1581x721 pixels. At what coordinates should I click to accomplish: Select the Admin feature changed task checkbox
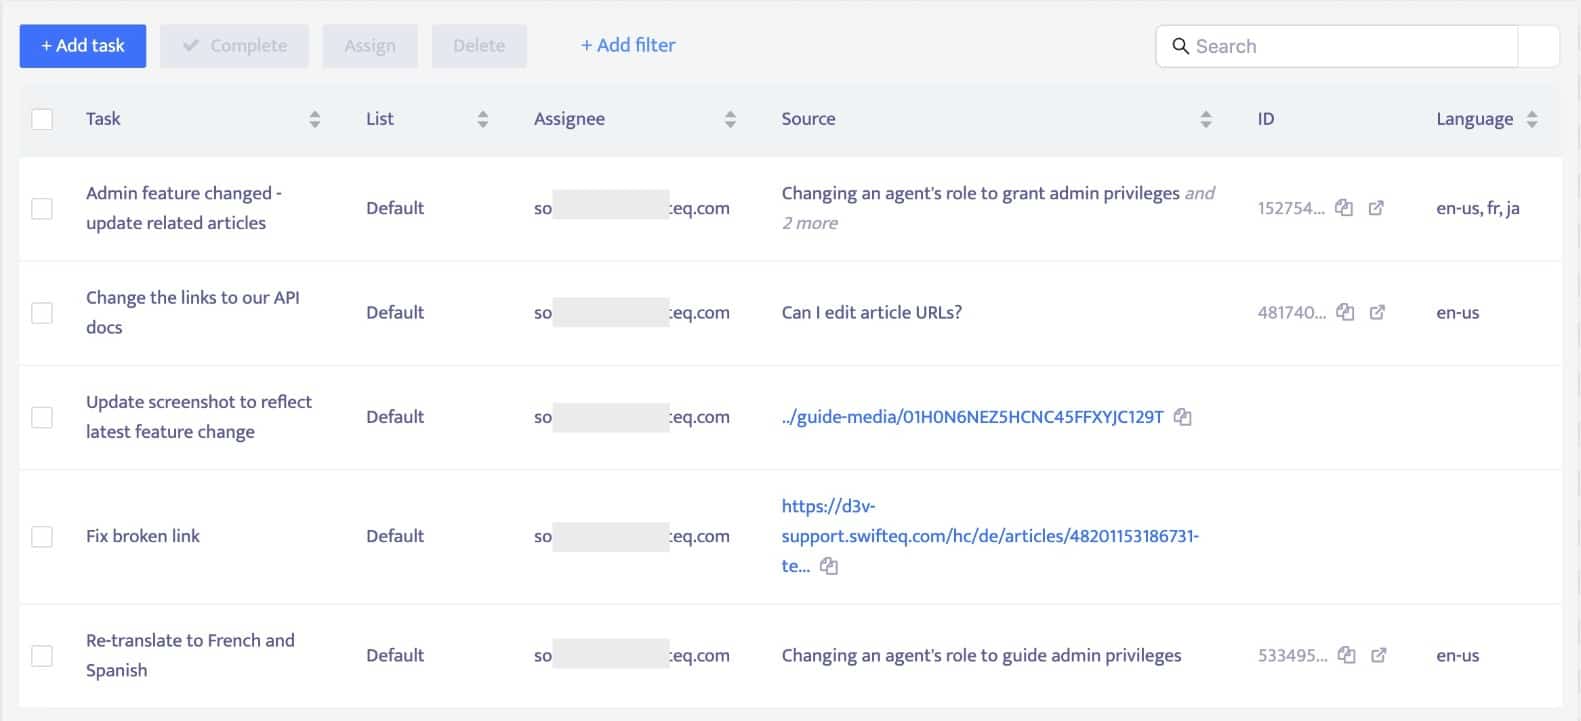[x=42, y=208]
